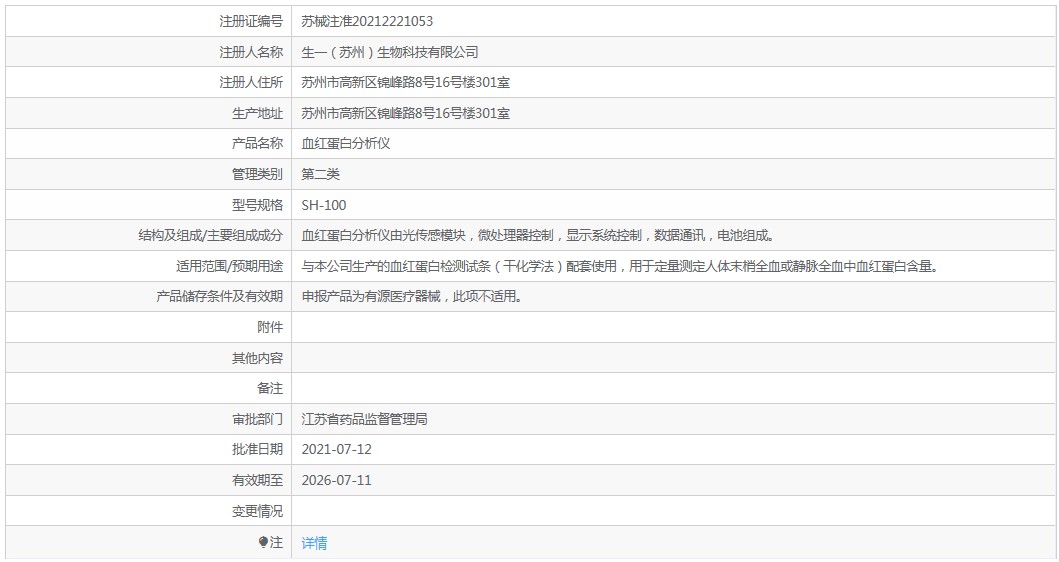Select company name 生一（苏州）生物科技有限公司

(390, 52)
